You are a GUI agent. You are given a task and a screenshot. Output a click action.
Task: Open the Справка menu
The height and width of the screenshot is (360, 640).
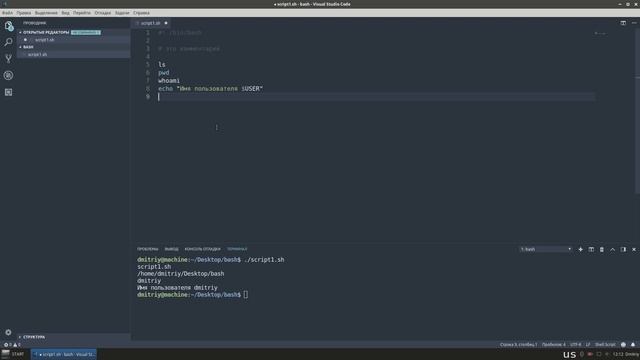pyautogui.click(x=141, y=13)
